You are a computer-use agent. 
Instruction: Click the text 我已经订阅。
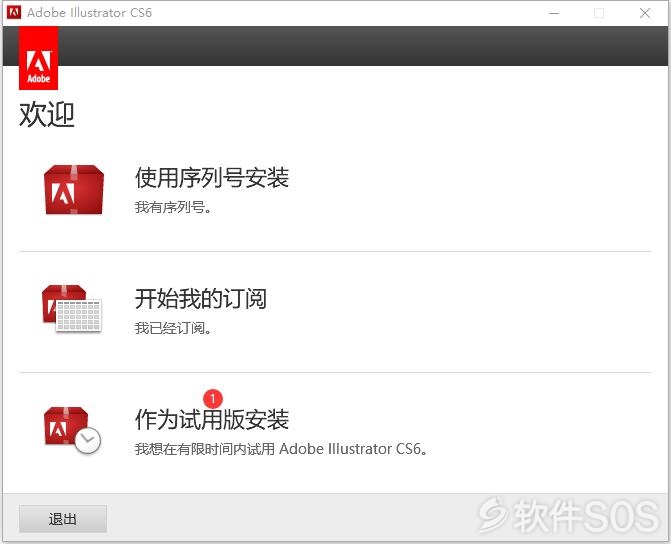[173, 328]
